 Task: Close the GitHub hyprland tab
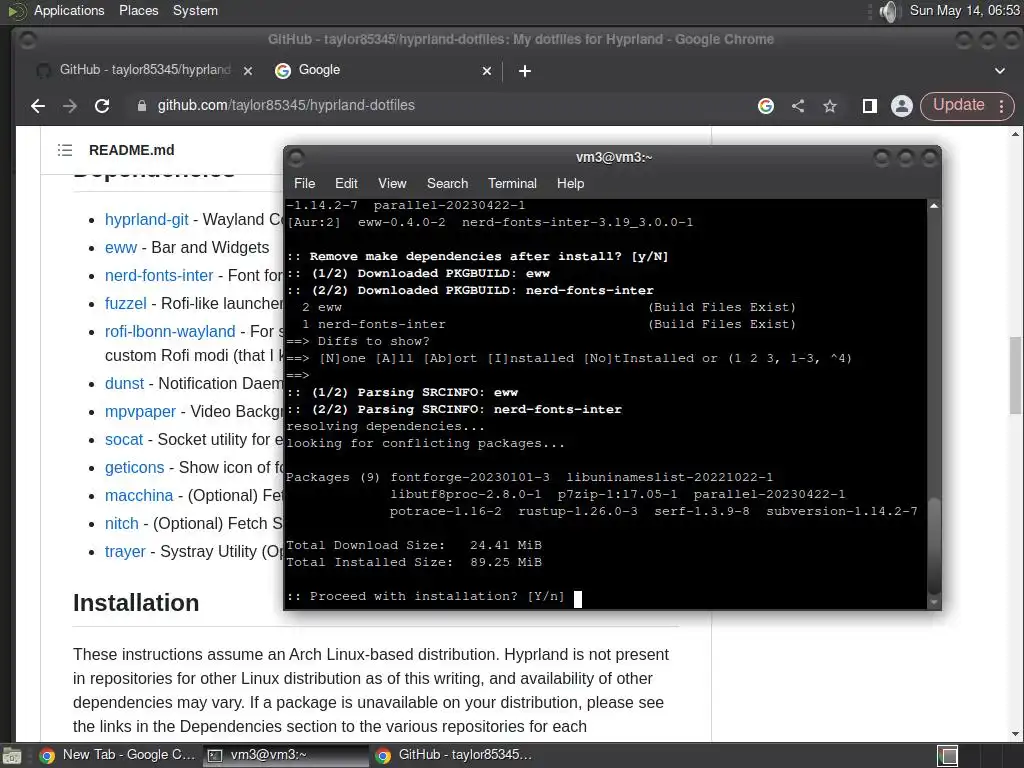[x=248, y=71]
